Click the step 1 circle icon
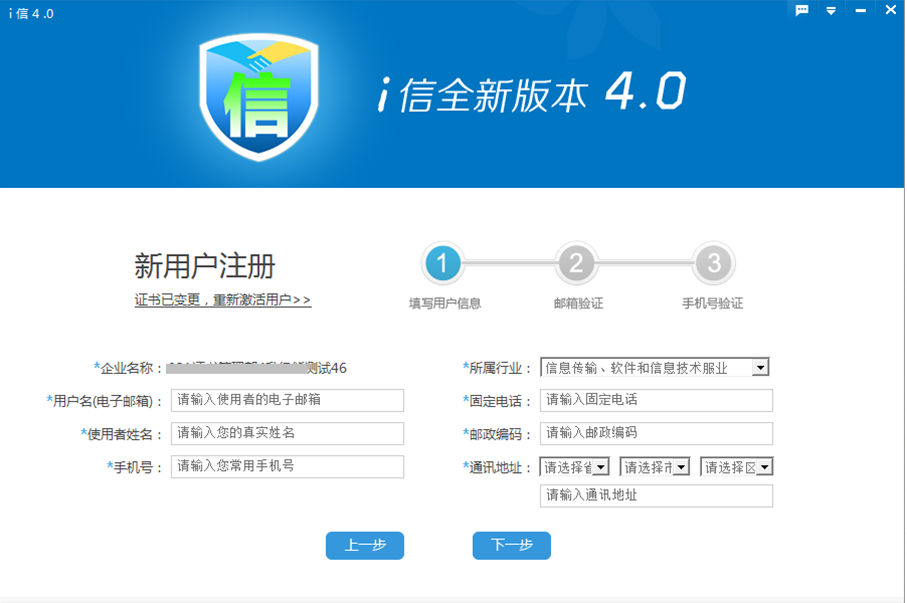This screenshot has height=603, width=907. tap(442, 265)
